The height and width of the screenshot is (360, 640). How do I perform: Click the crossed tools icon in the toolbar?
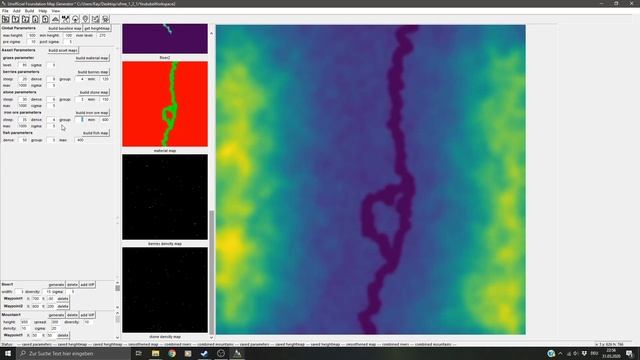pos(65,19)
